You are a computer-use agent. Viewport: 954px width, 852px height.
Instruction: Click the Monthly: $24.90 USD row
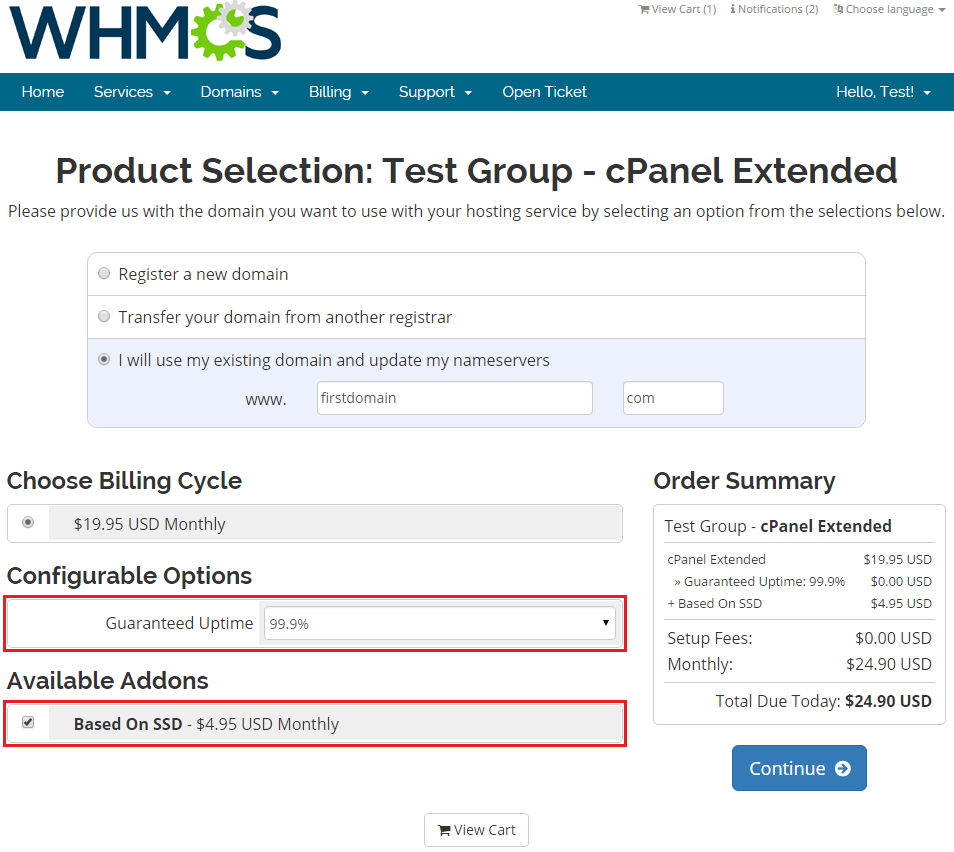pyautogui.click(x=799, y=664)
